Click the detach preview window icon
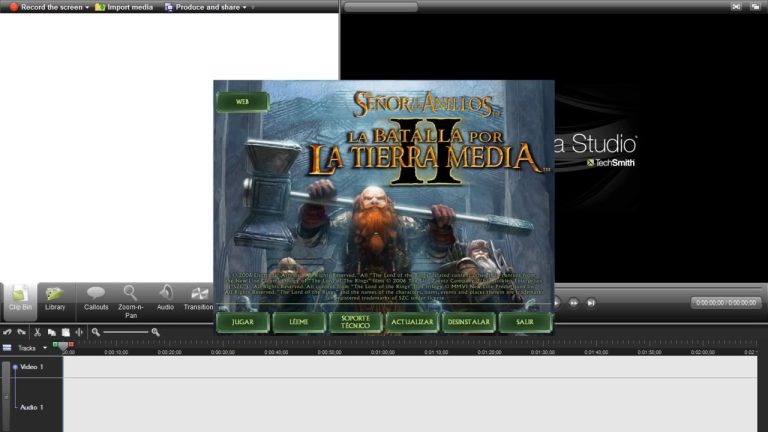The height and width of the screenshot is (432, 768). click(755, 6)
